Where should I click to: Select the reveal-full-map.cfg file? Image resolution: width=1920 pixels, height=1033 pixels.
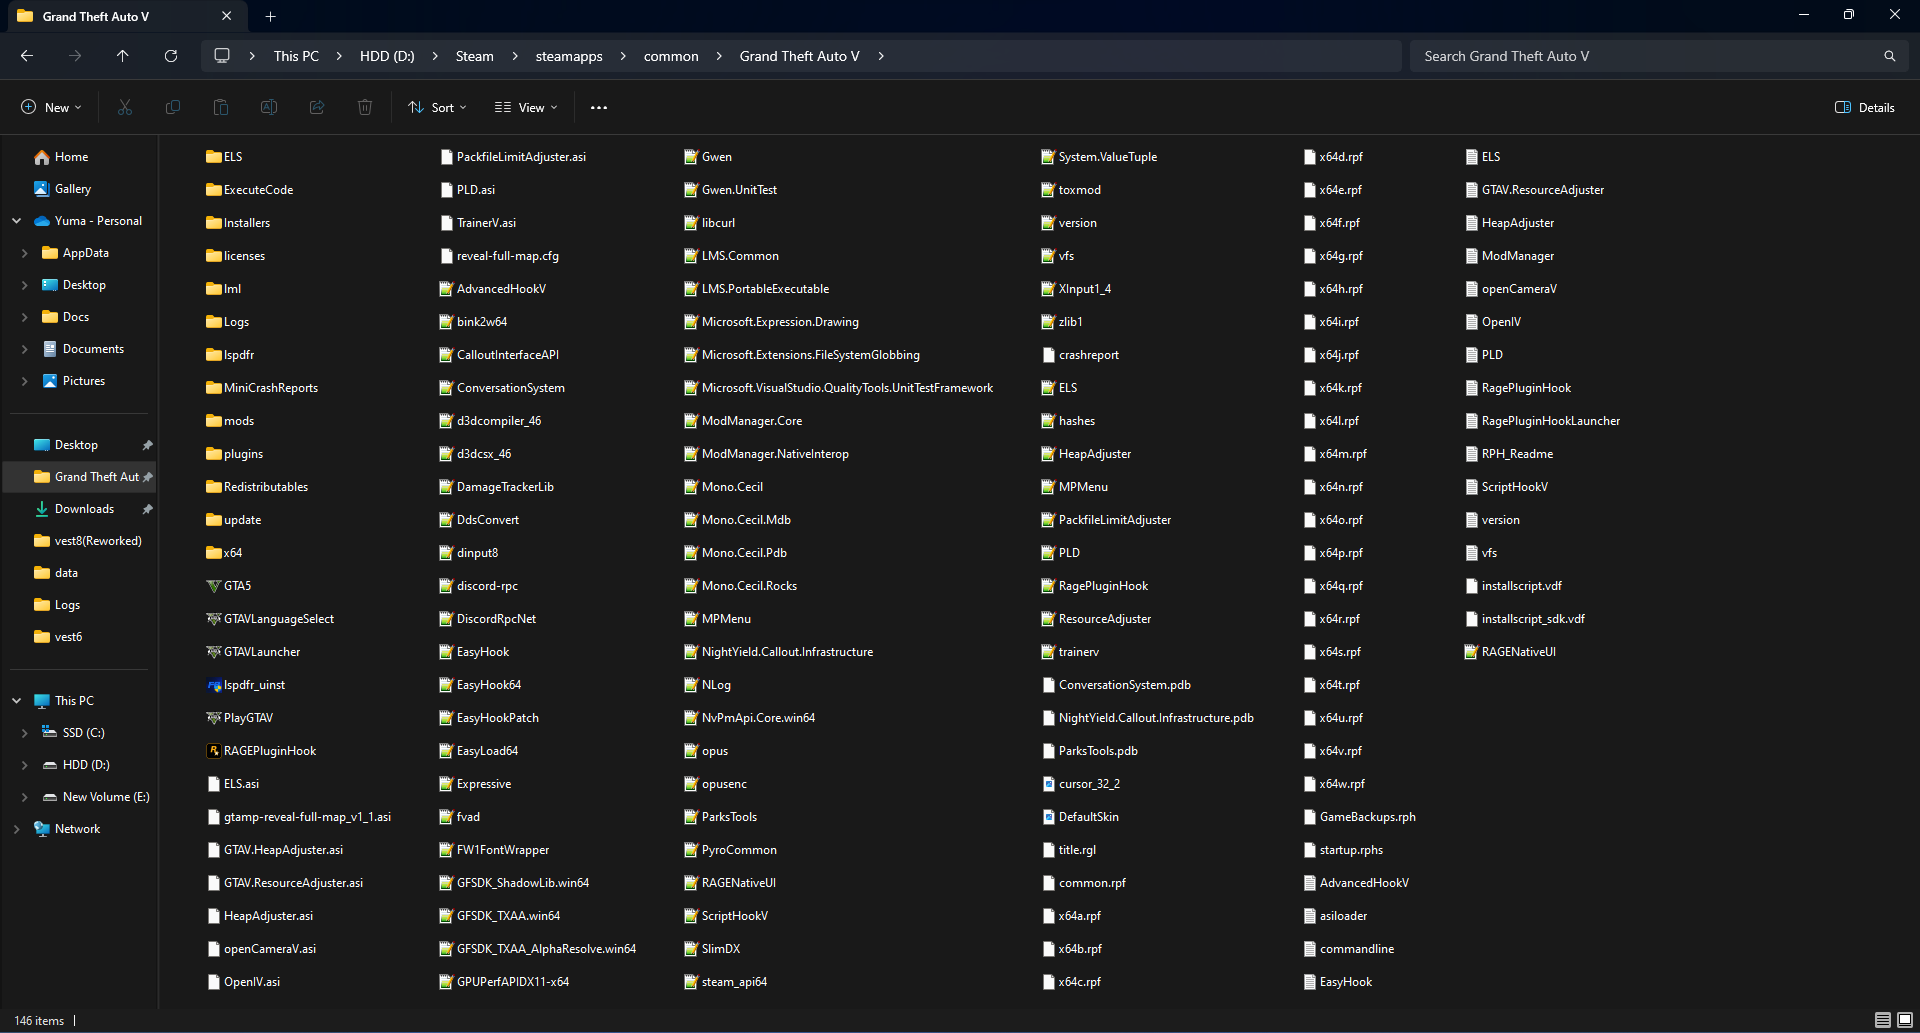coord(499,256)
